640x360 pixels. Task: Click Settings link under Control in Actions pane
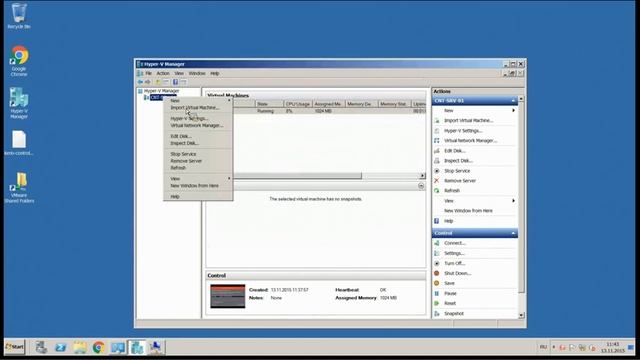point(454,253)
